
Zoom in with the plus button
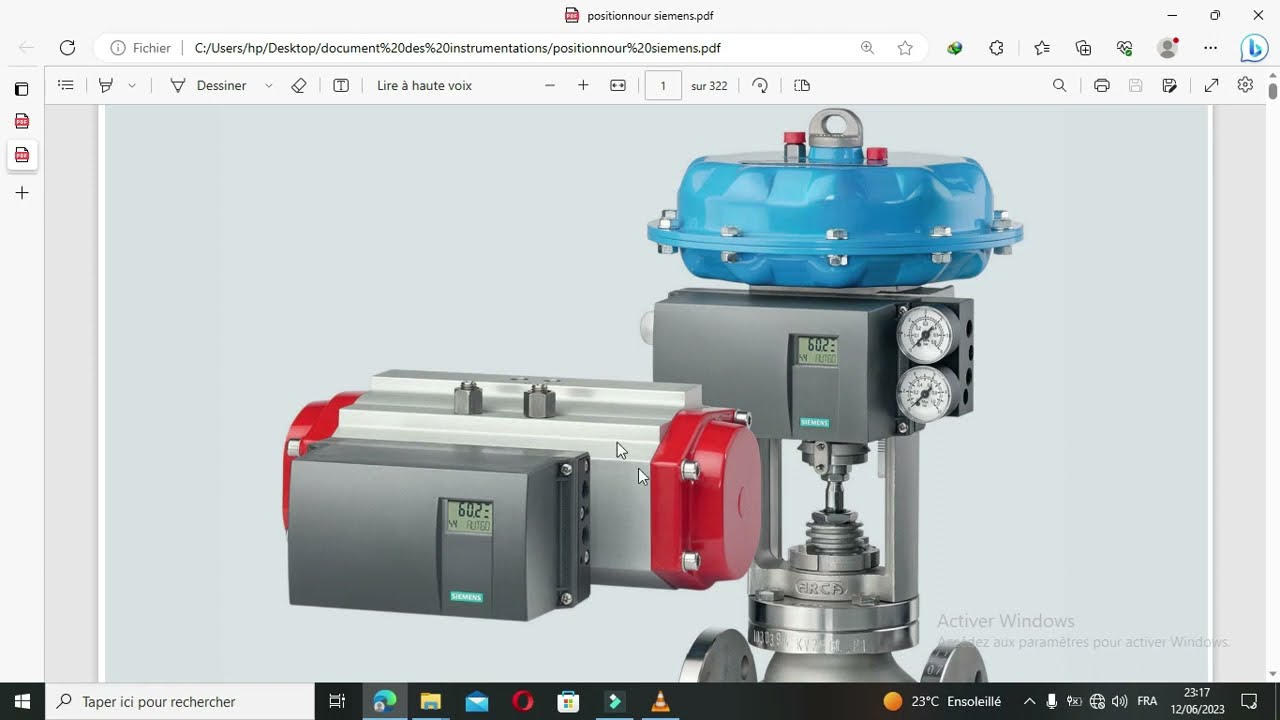tap(583, 86)
